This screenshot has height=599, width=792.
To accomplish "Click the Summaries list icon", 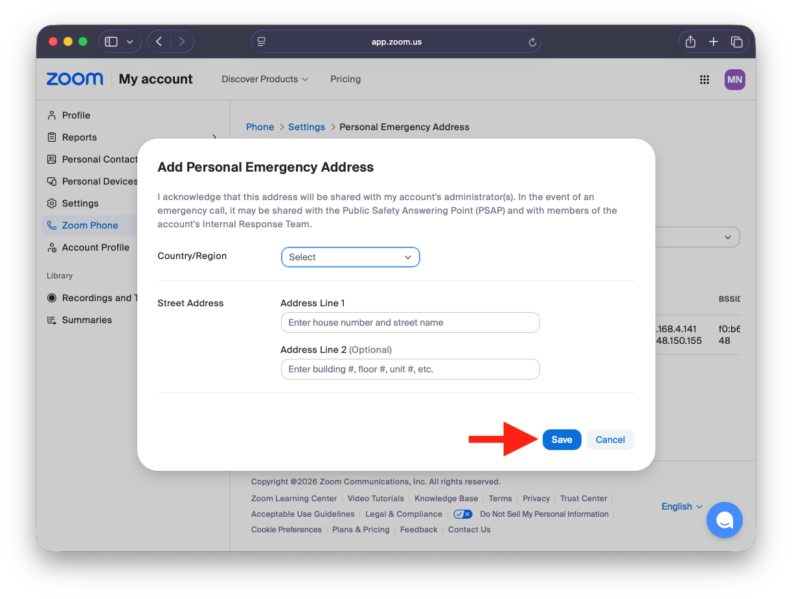I will coord(52,320).
